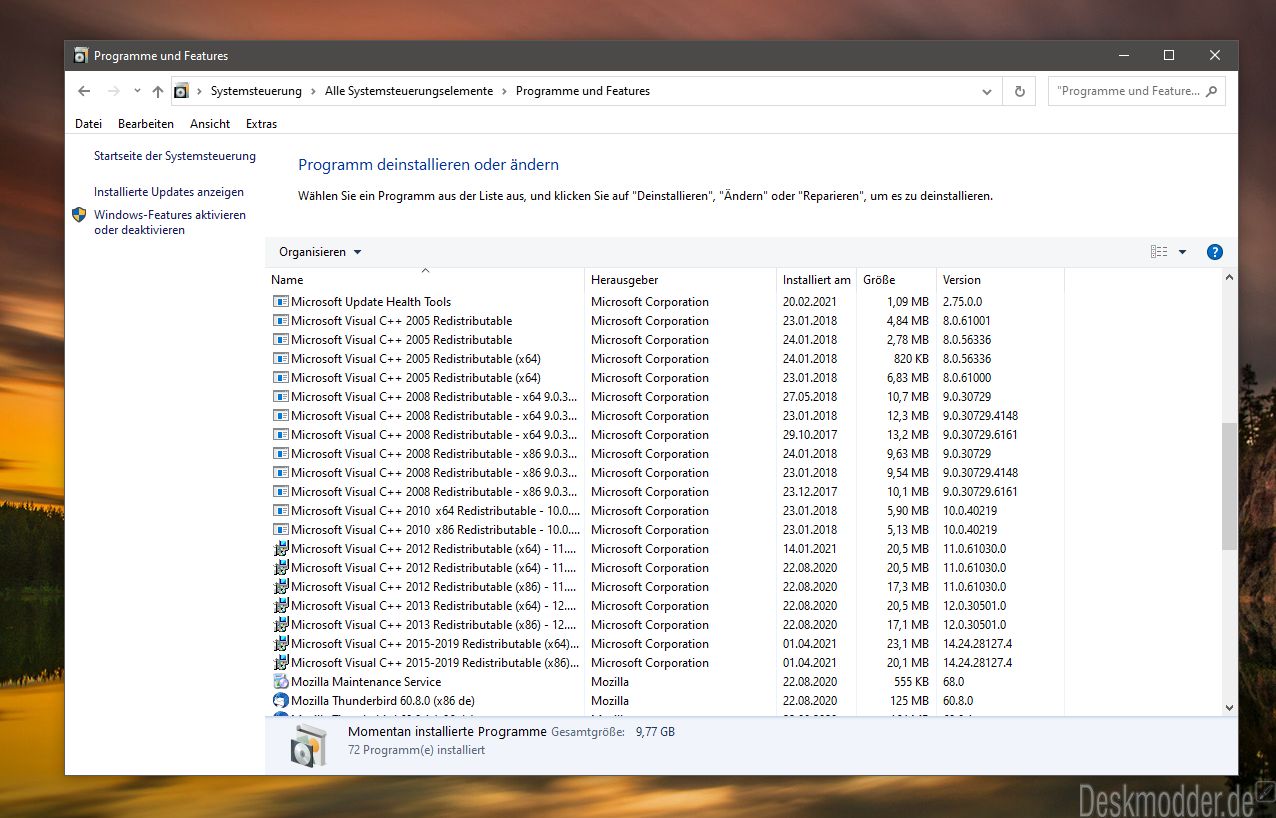Click Alle Systemsteuerungselemente breadcrumb
The image size is (1276, 818).
pos(409,91)
